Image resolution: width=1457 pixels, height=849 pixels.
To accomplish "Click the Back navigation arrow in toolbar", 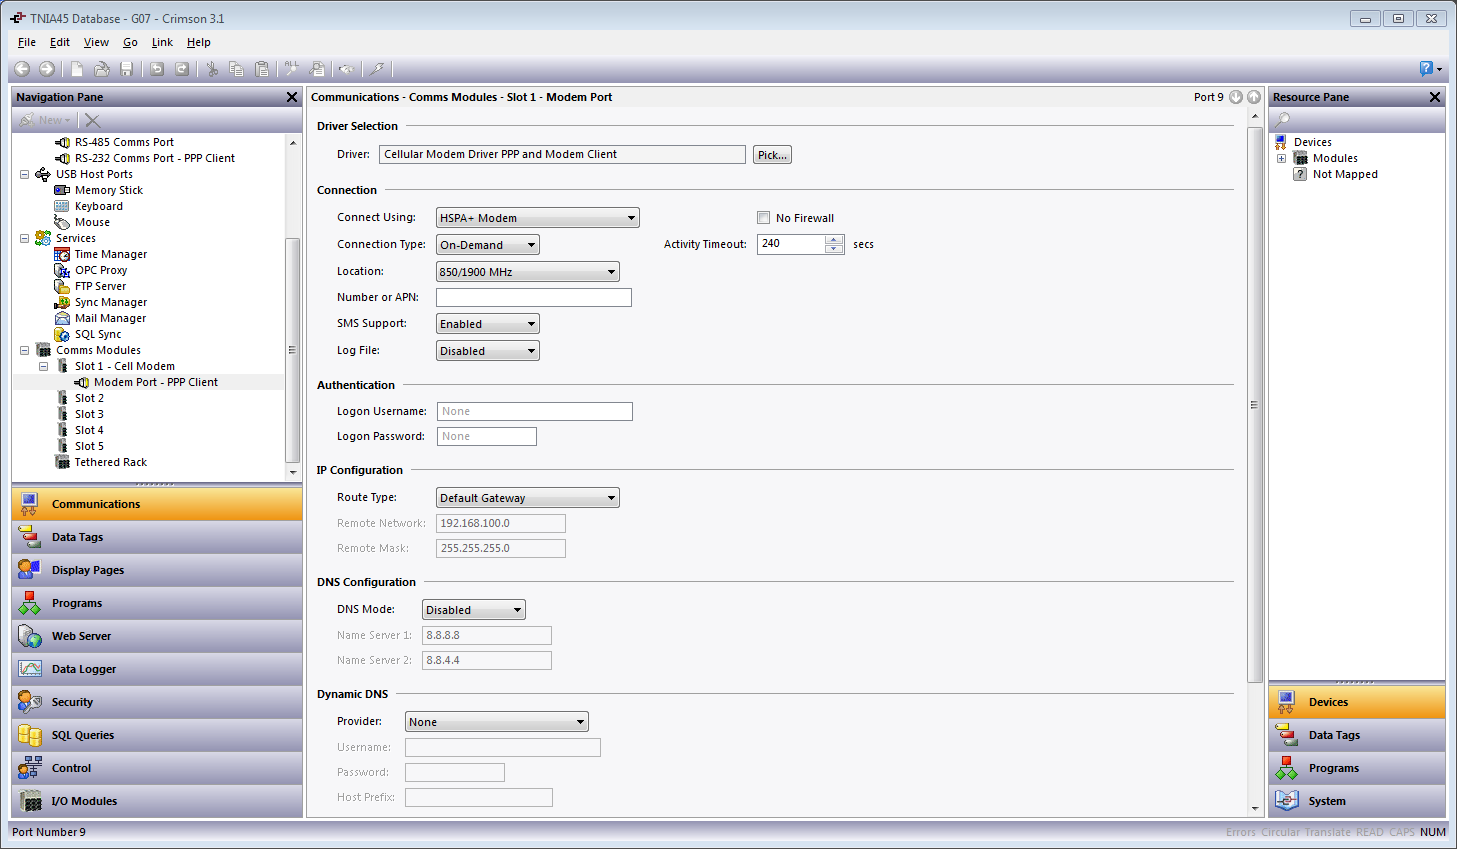I will tap(22, 69).
